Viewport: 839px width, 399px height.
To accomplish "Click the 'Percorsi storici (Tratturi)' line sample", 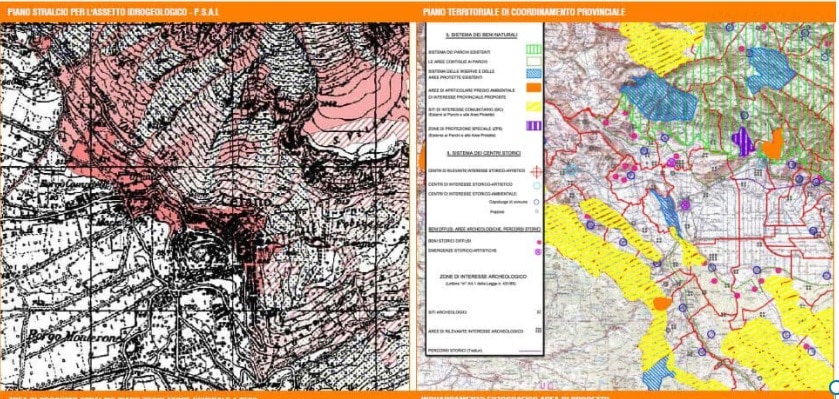I will (531, 351).
